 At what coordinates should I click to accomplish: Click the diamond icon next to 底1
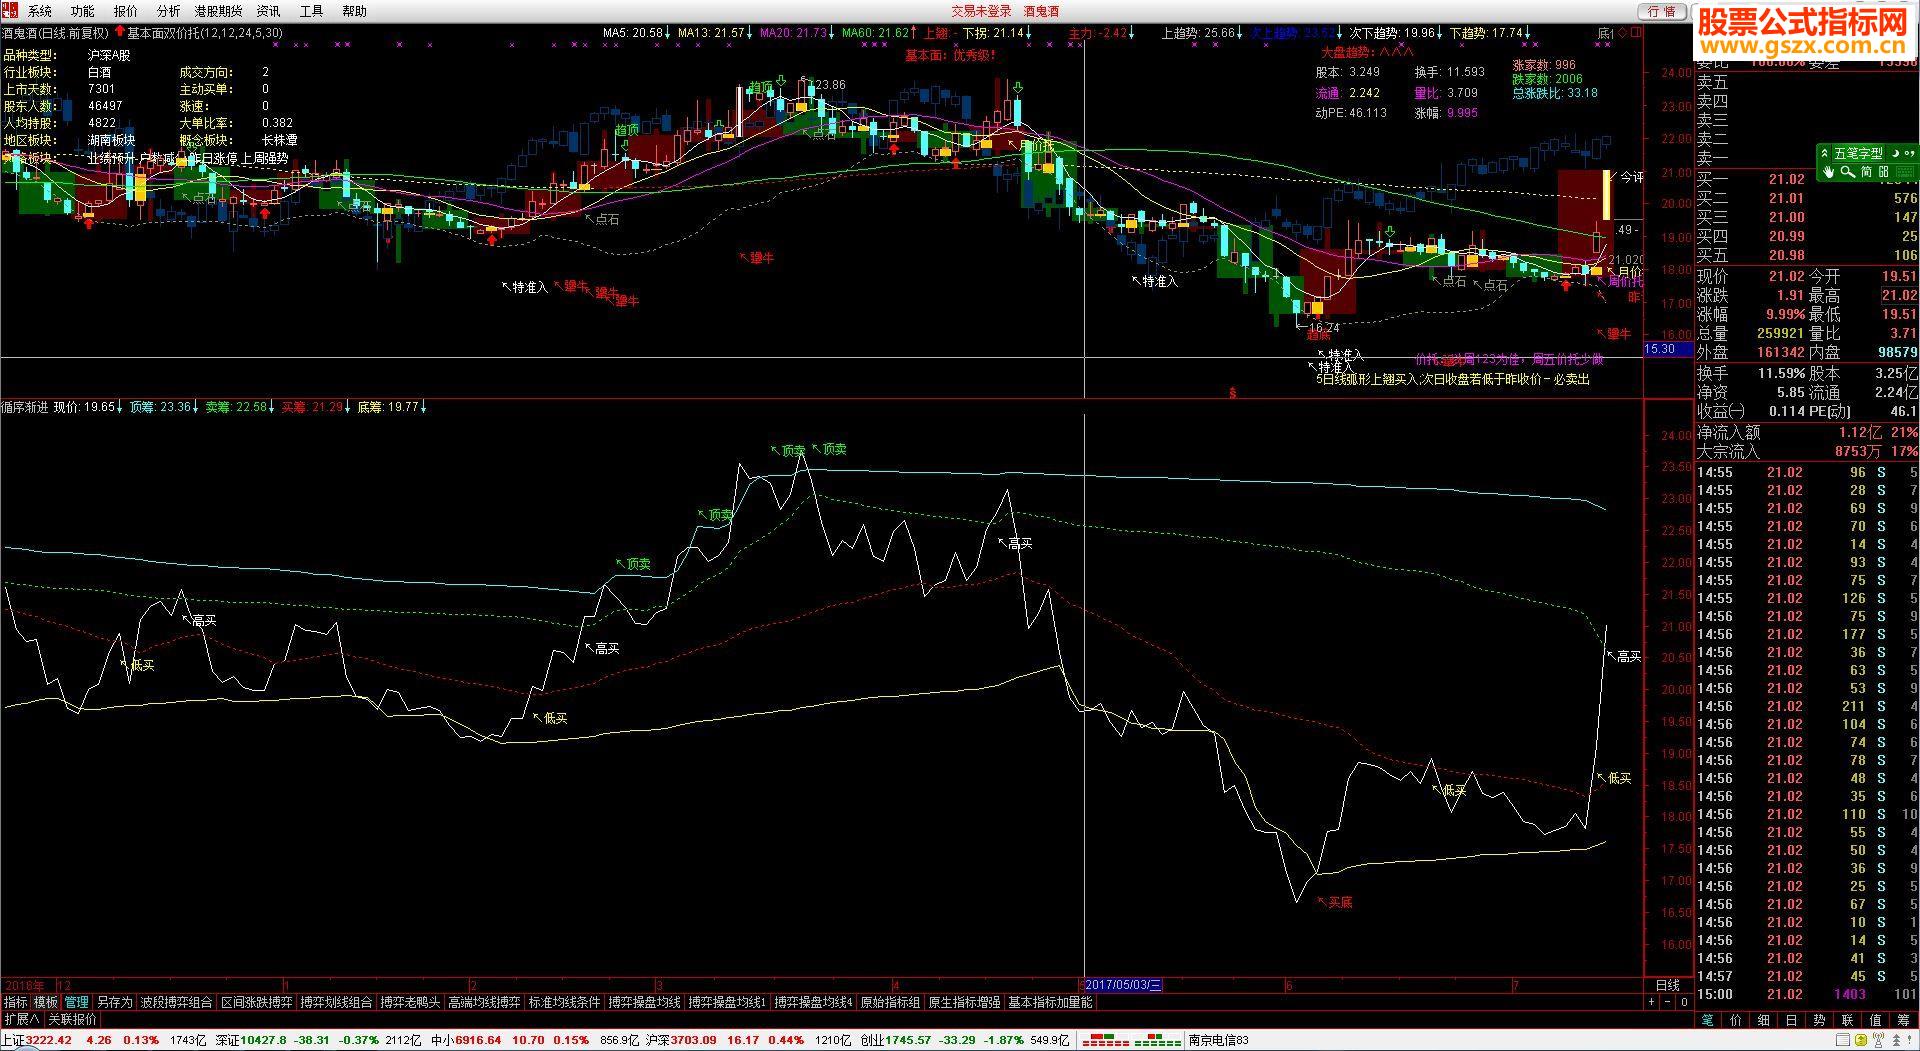(x=1621, y=33)
